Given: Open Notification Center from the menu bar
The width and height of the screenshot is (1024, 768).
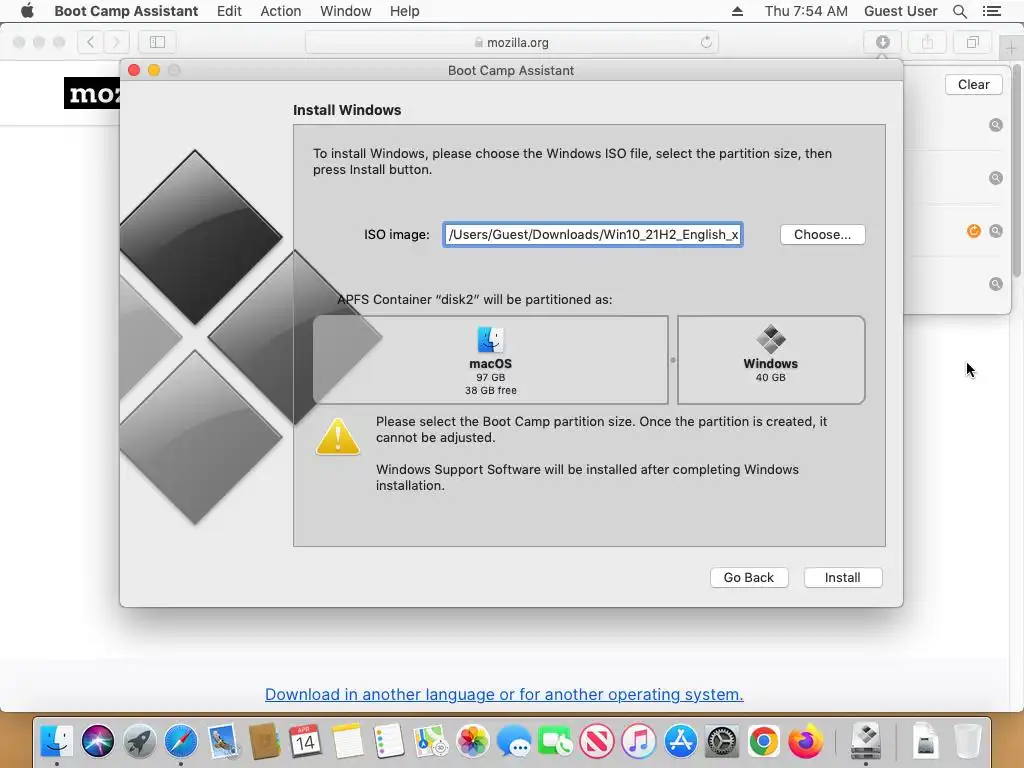Looking at the screenshot, I should [991, 11].
